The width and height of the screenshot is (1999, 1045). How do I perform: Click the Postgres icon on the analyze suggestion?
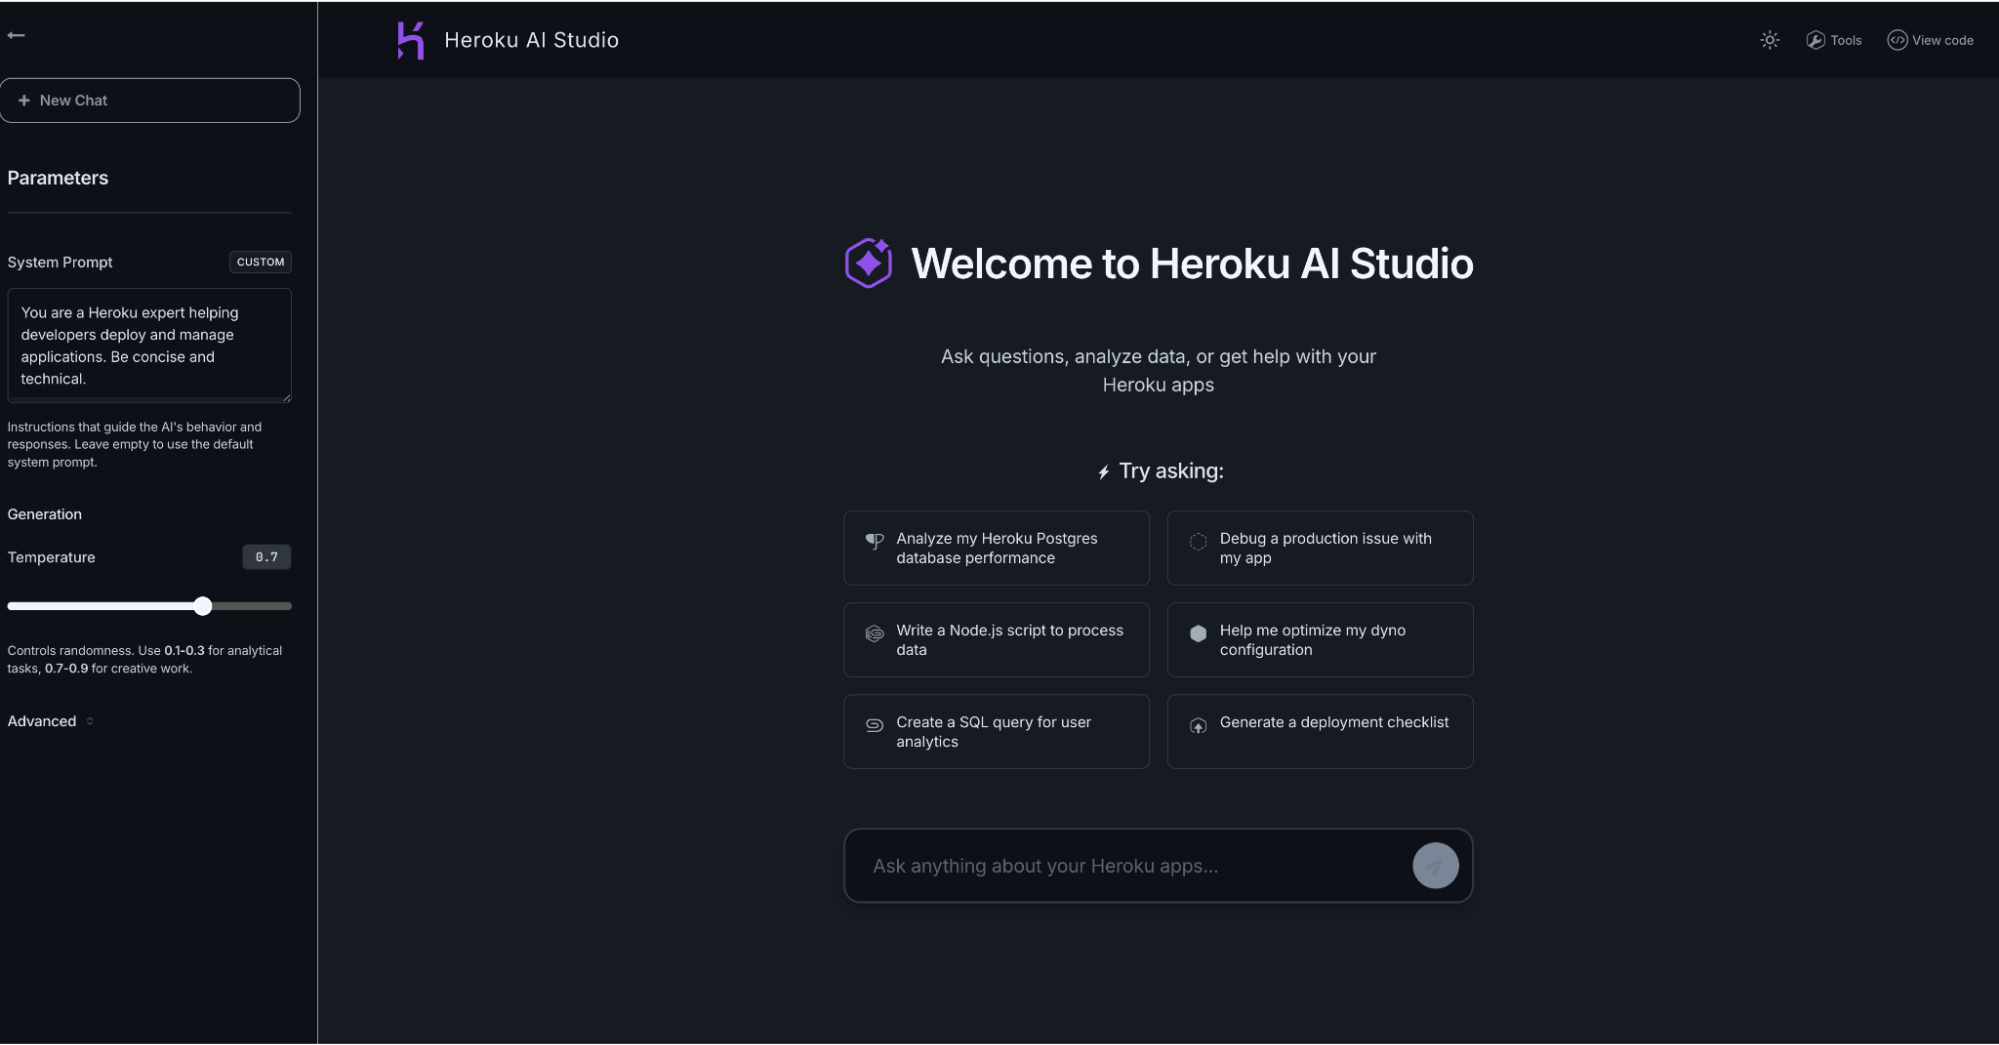874,541
